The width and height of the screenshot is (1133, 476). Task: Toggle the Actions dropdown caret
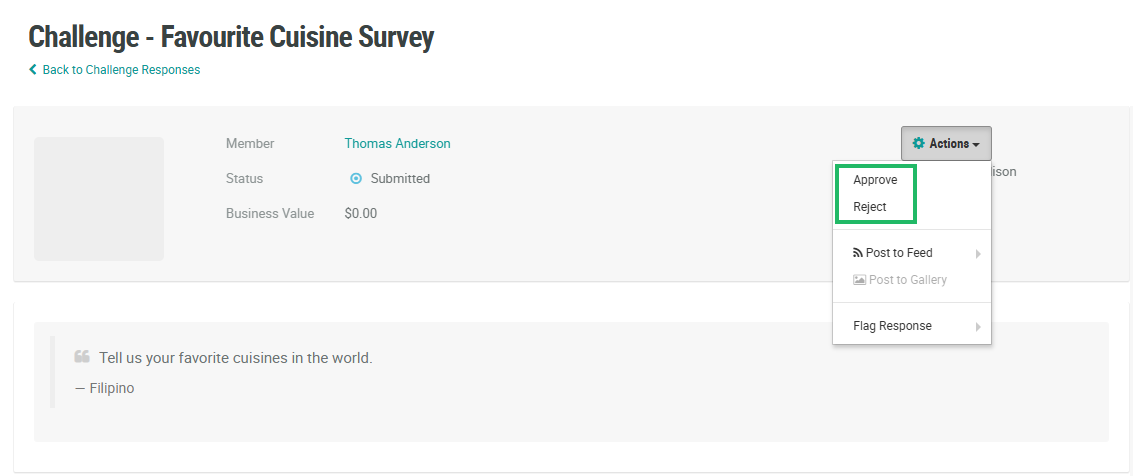pyautogui.click(x=976, y=145)
